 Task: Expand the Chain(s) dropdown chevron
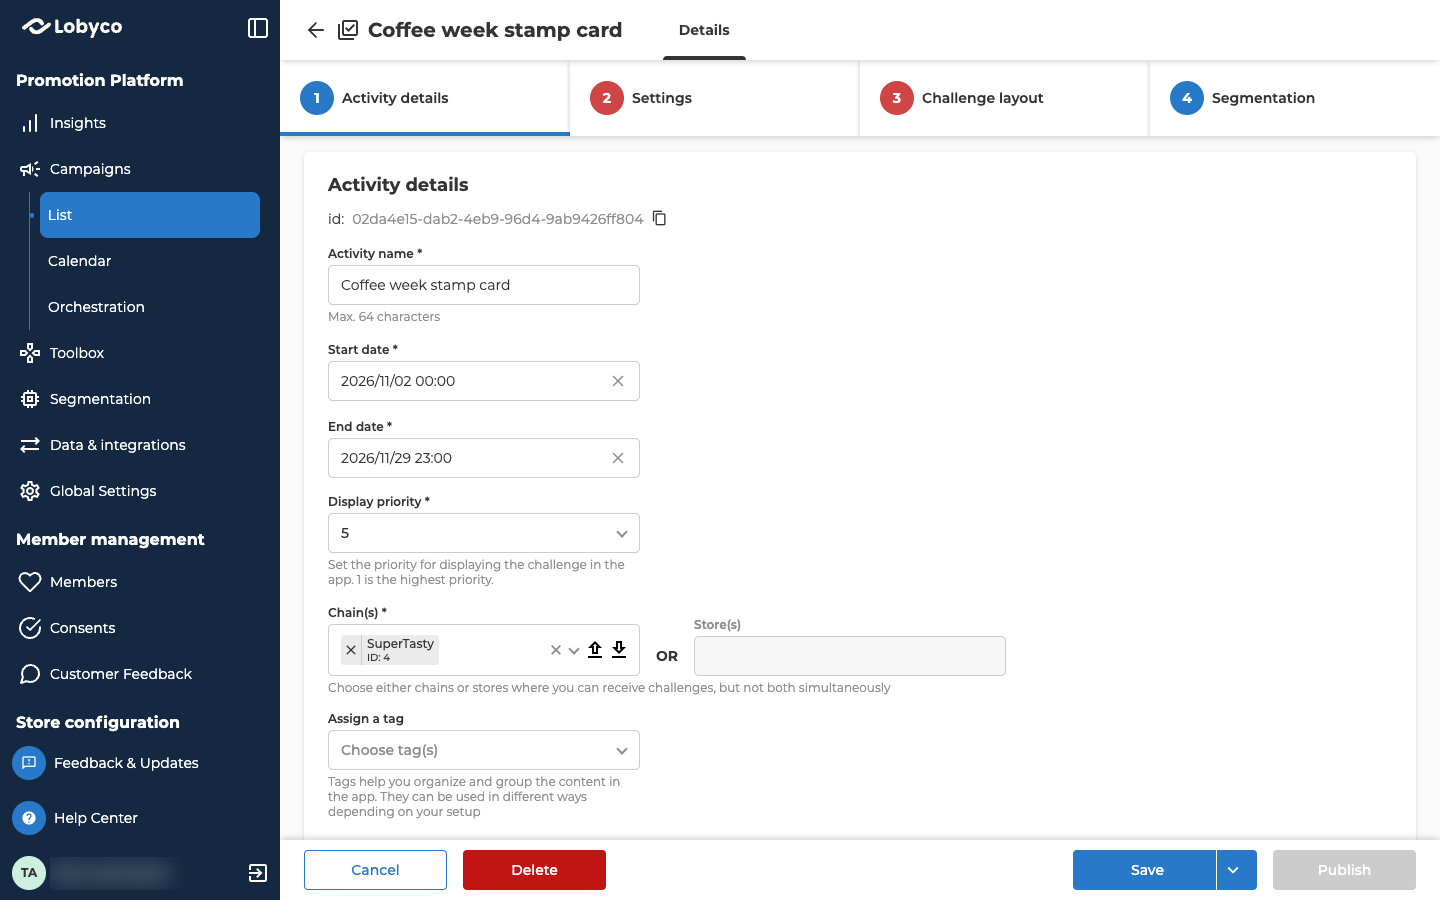pyautogui.click(x=574, y=650)
